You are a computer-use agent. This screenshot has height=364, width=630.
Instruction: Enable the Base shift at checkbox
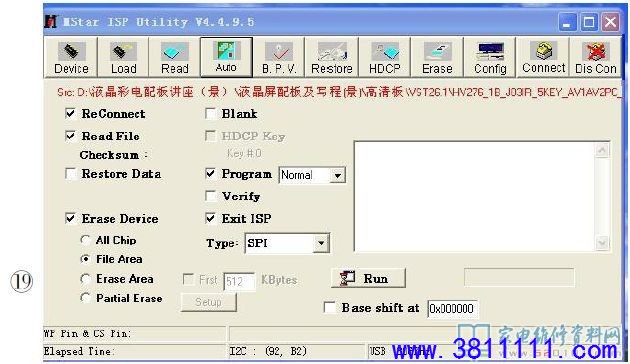(x=329, y=308)
